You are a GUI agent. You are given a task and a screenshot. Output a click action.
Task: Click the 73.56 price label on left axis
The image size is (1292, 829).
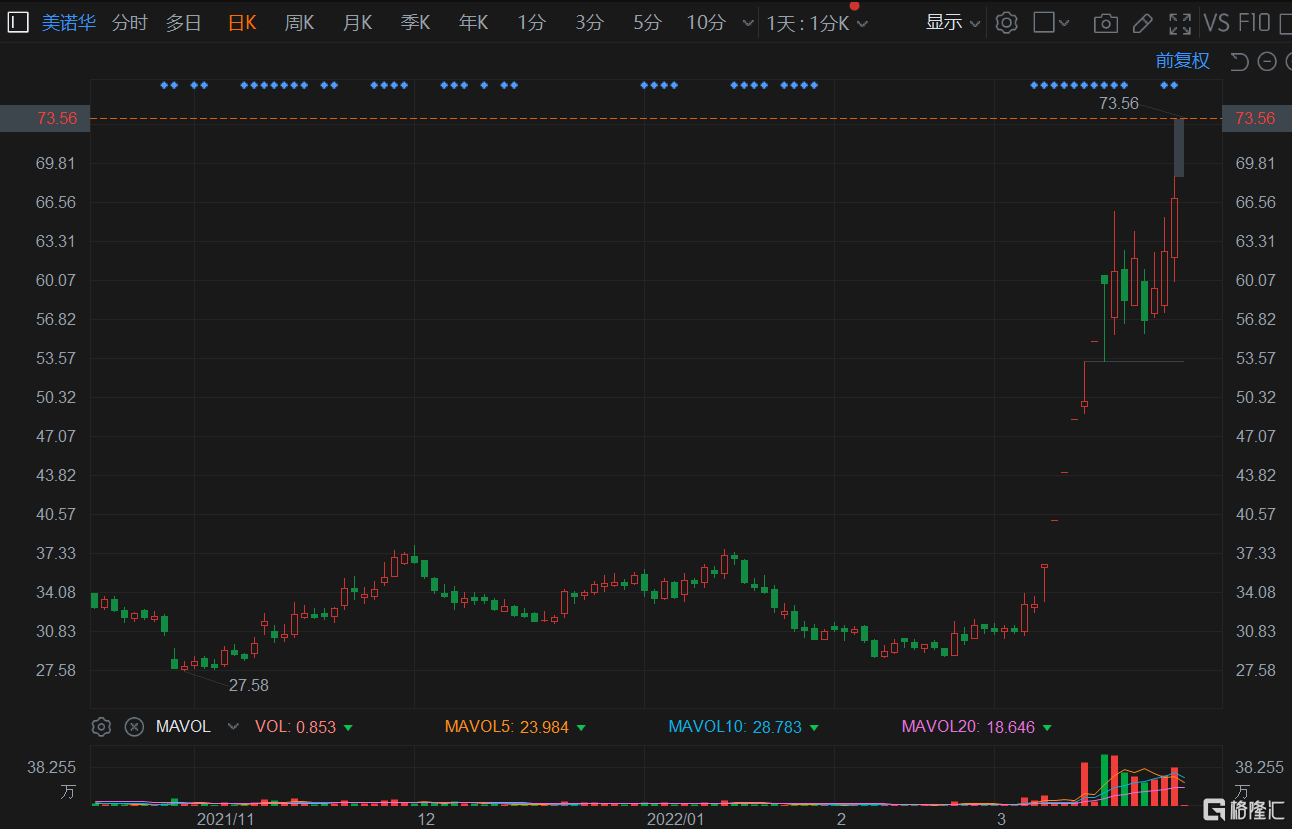pos(45,118)
